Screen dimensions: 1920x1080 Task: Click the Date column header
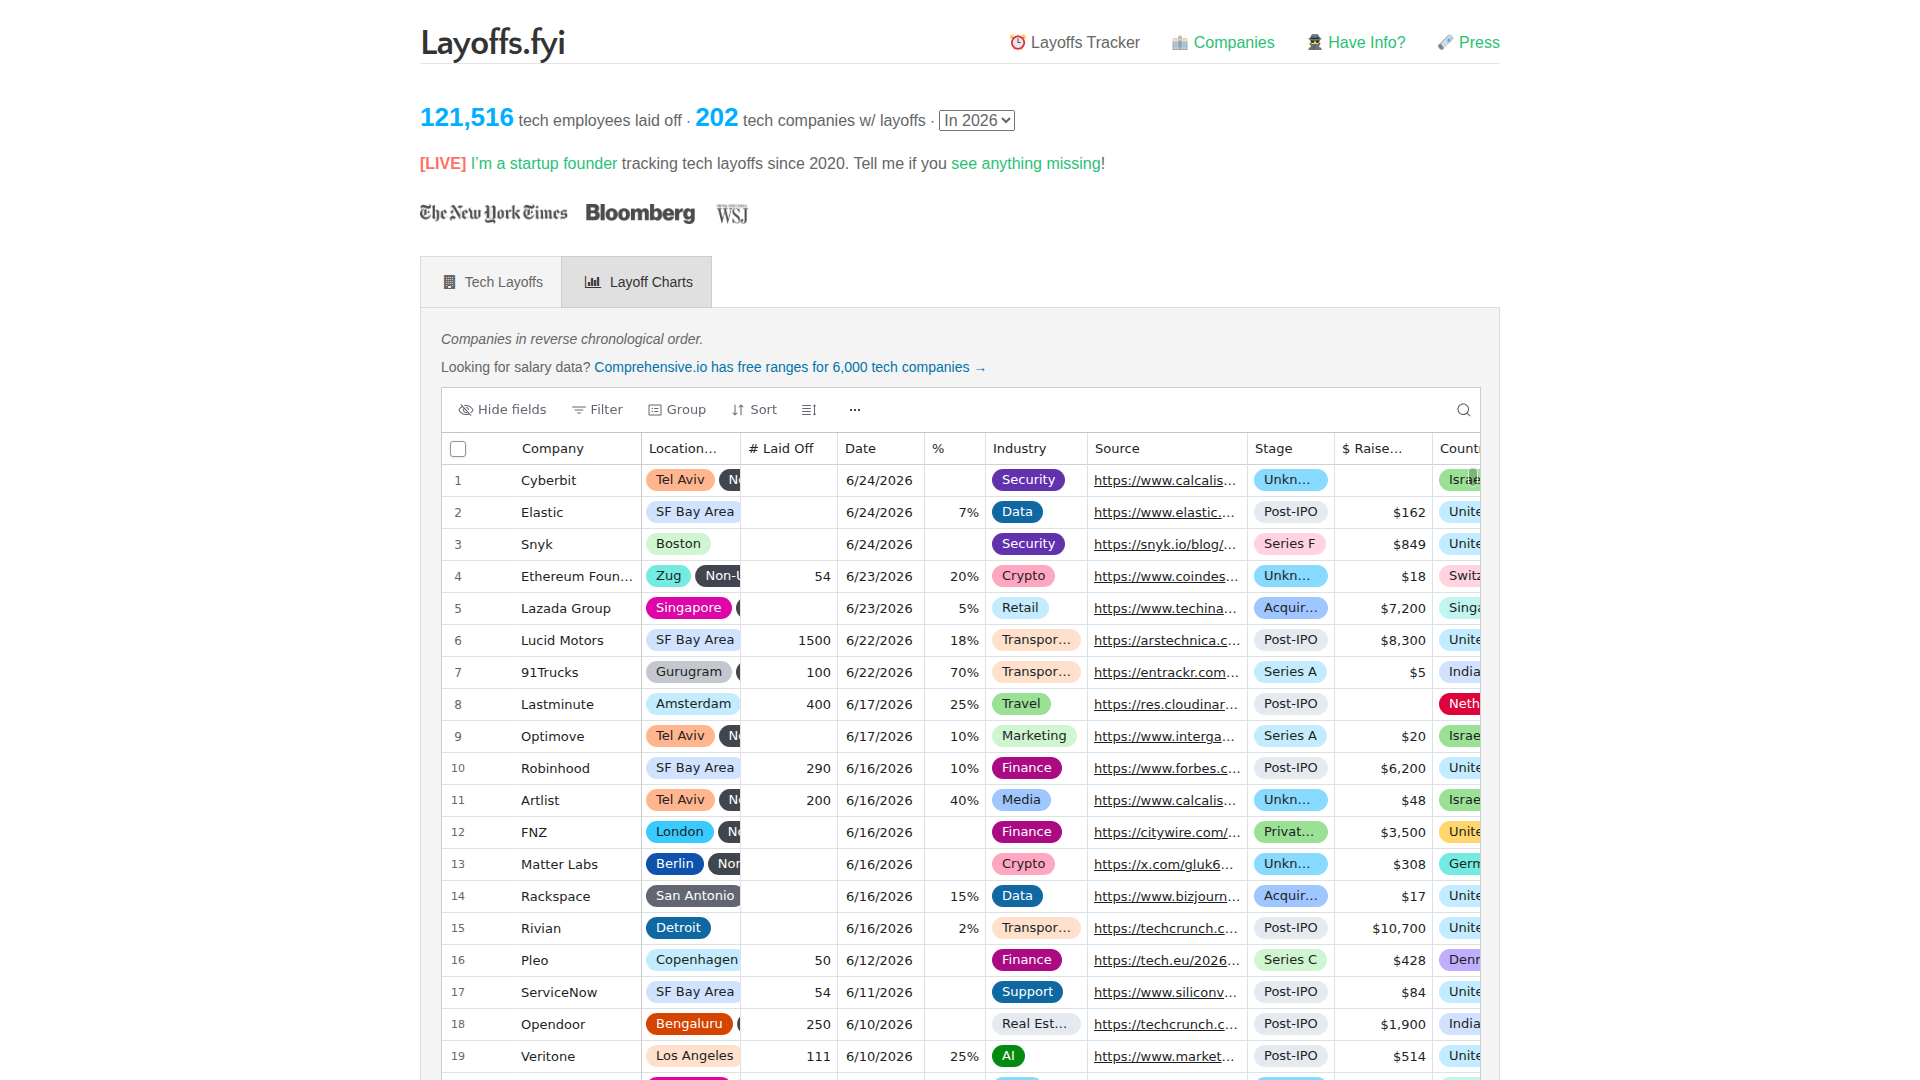[x=881, y=449]
